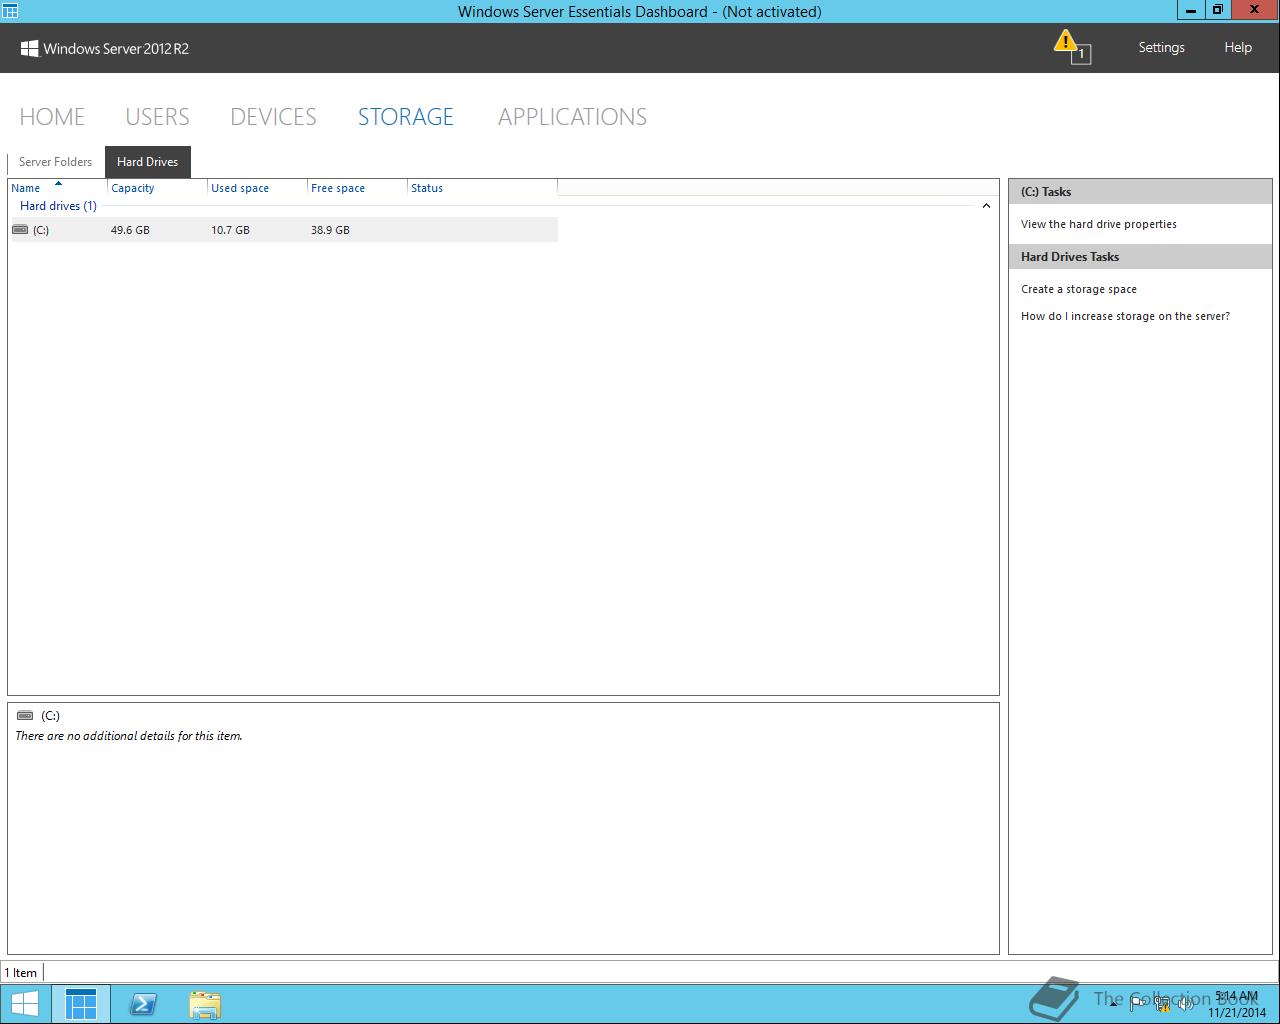
Task: Go to the DEVICES section
Action: point(273,117)
